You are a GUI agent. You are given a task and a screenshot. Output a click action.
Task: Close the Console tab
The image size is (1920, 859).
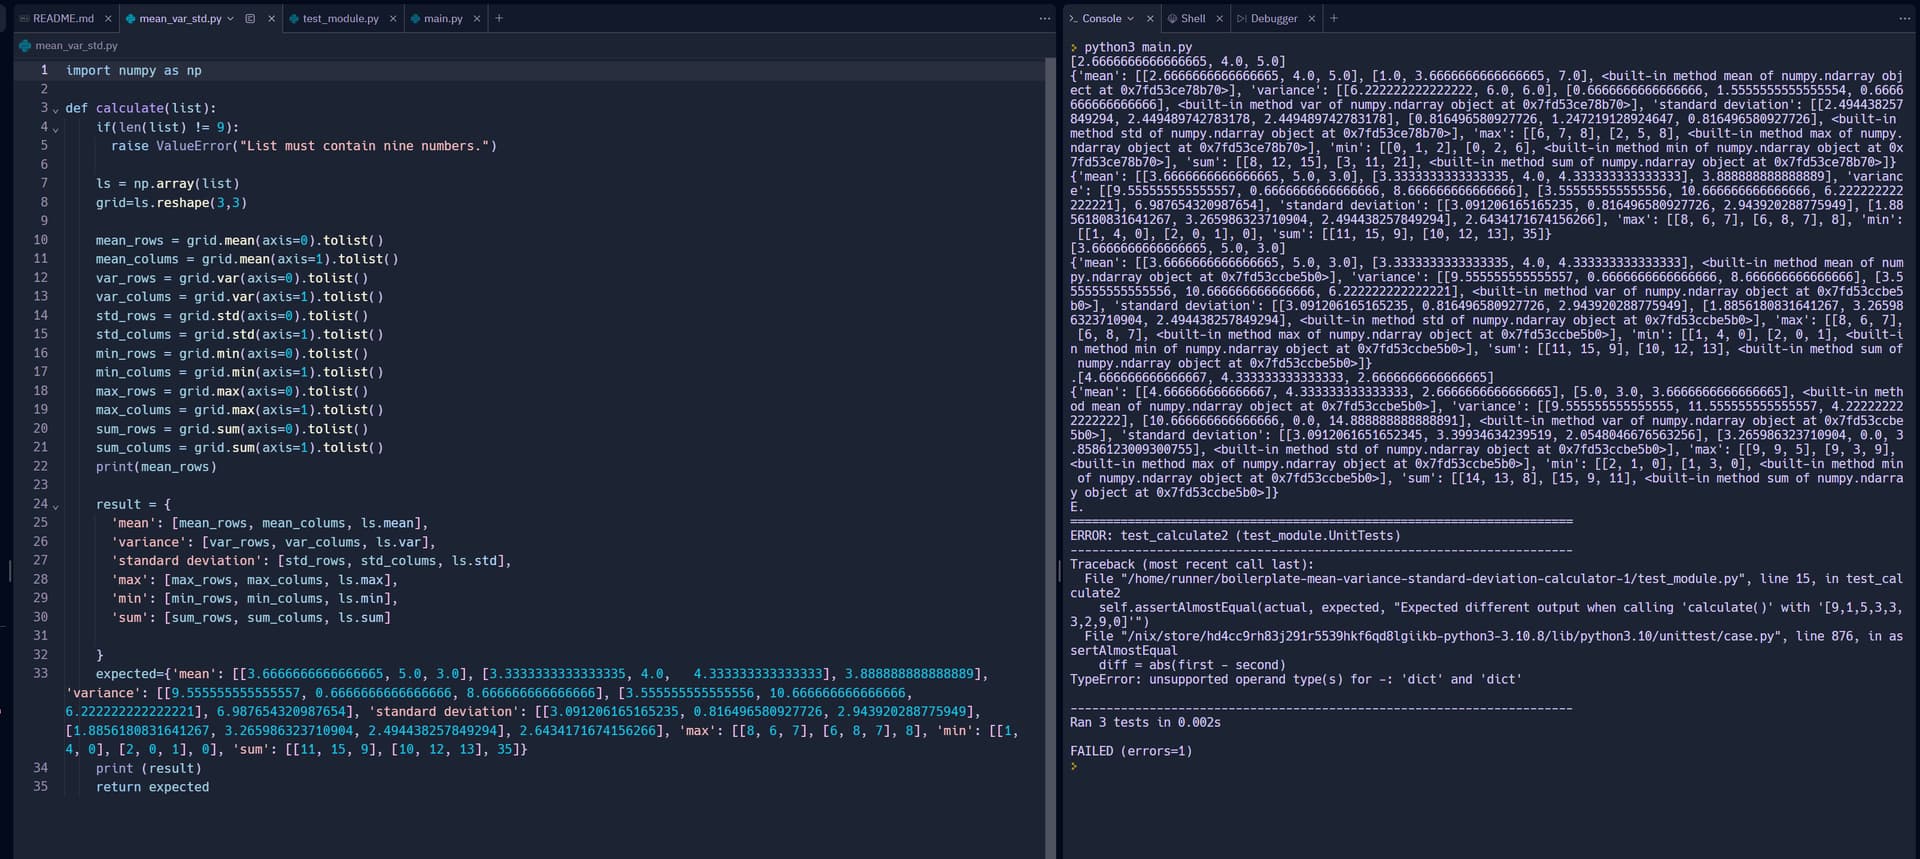coord(1150,18)
